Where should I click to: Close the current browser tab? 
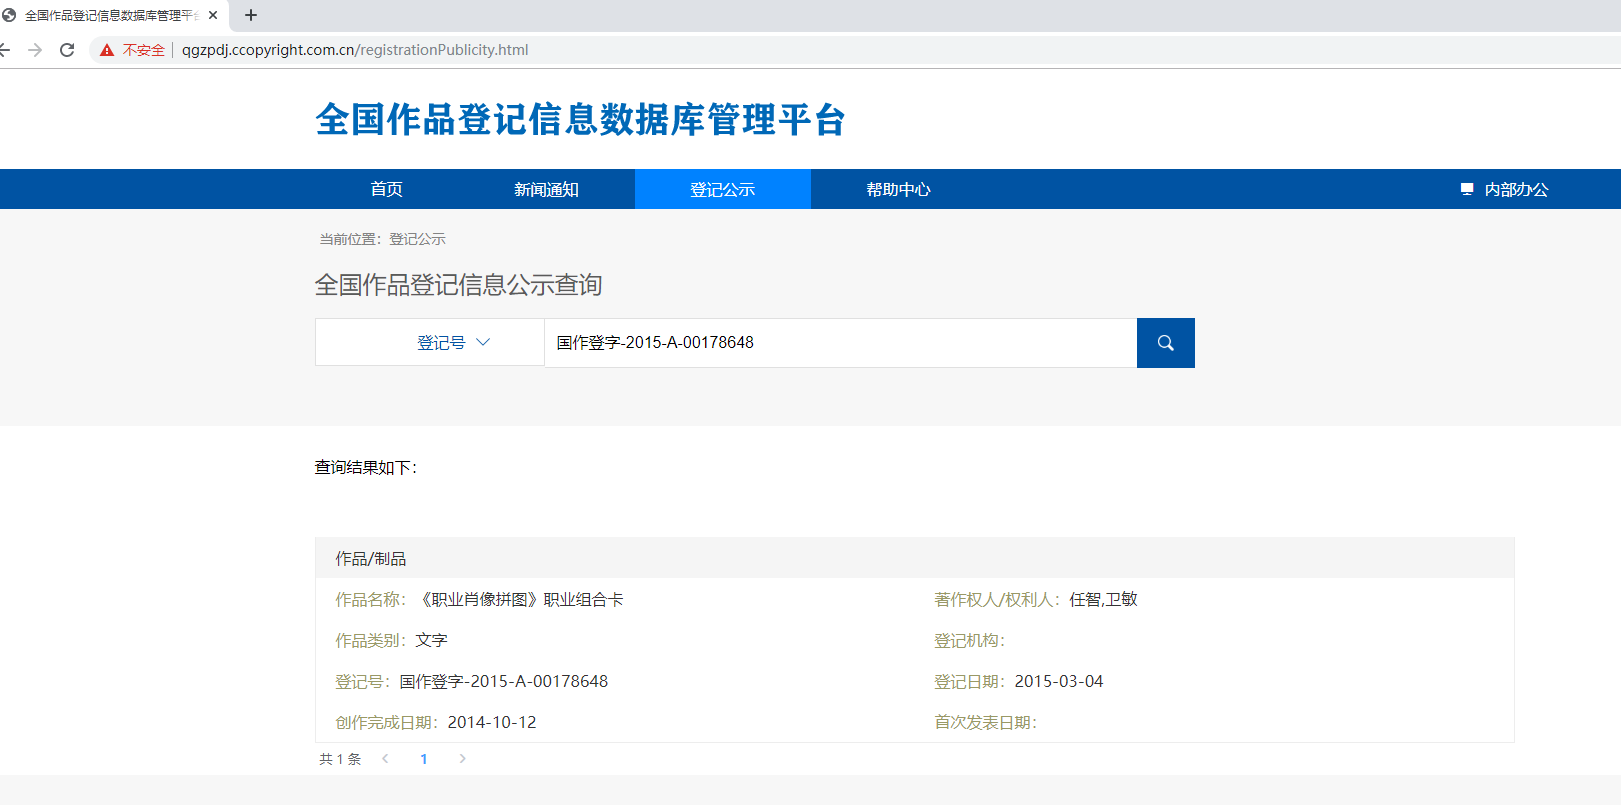tap(213, 15)
